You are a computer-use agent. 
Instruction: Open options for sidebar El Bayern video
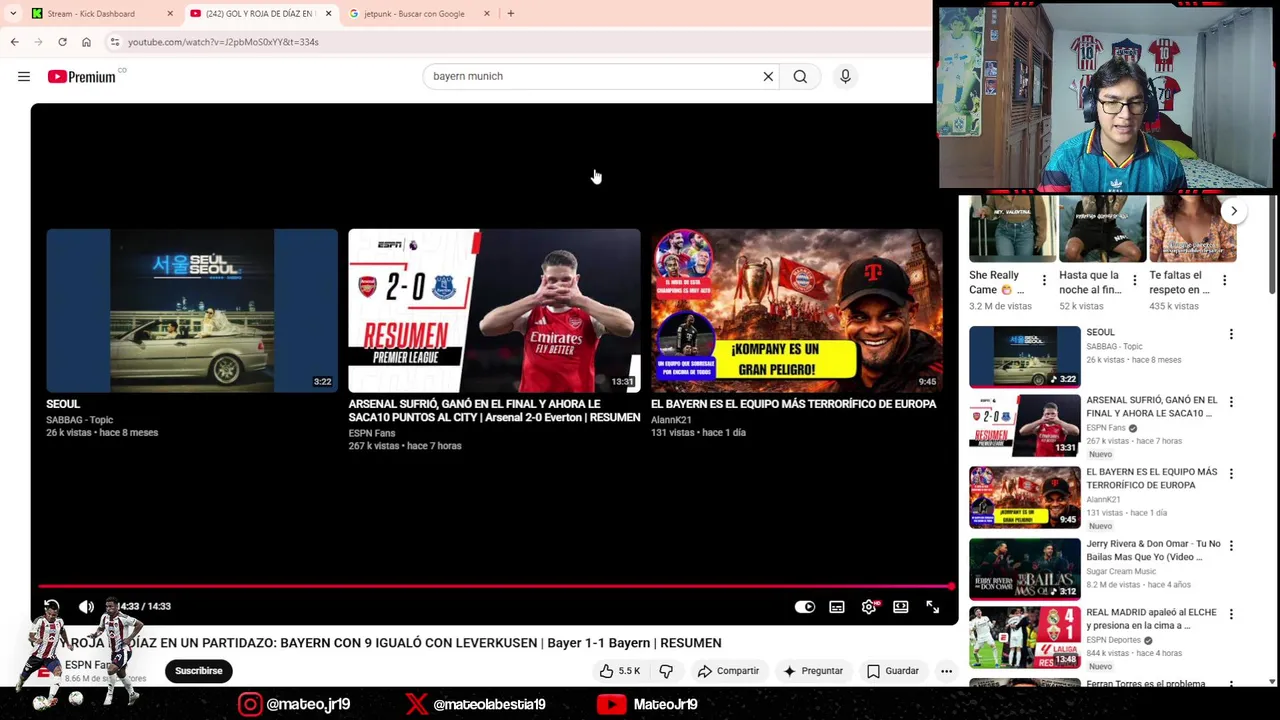(x=1231, y=474)
